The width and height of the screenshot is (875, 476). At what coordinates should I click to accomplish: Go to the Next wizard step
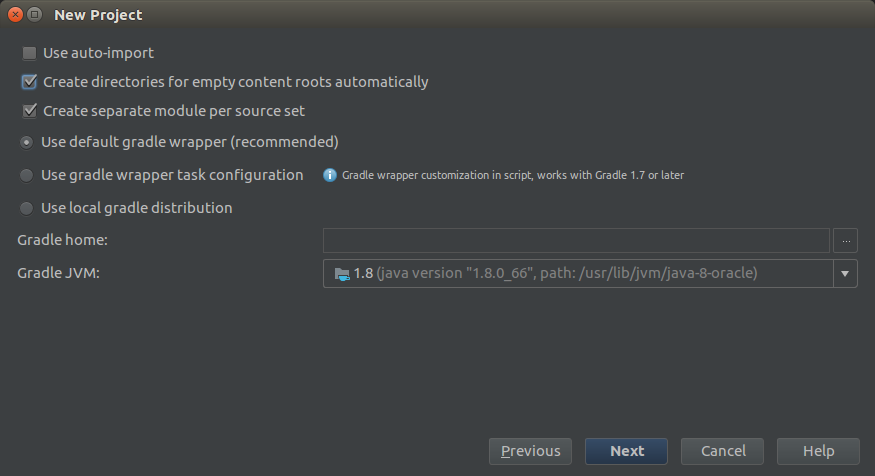[626, 451]
